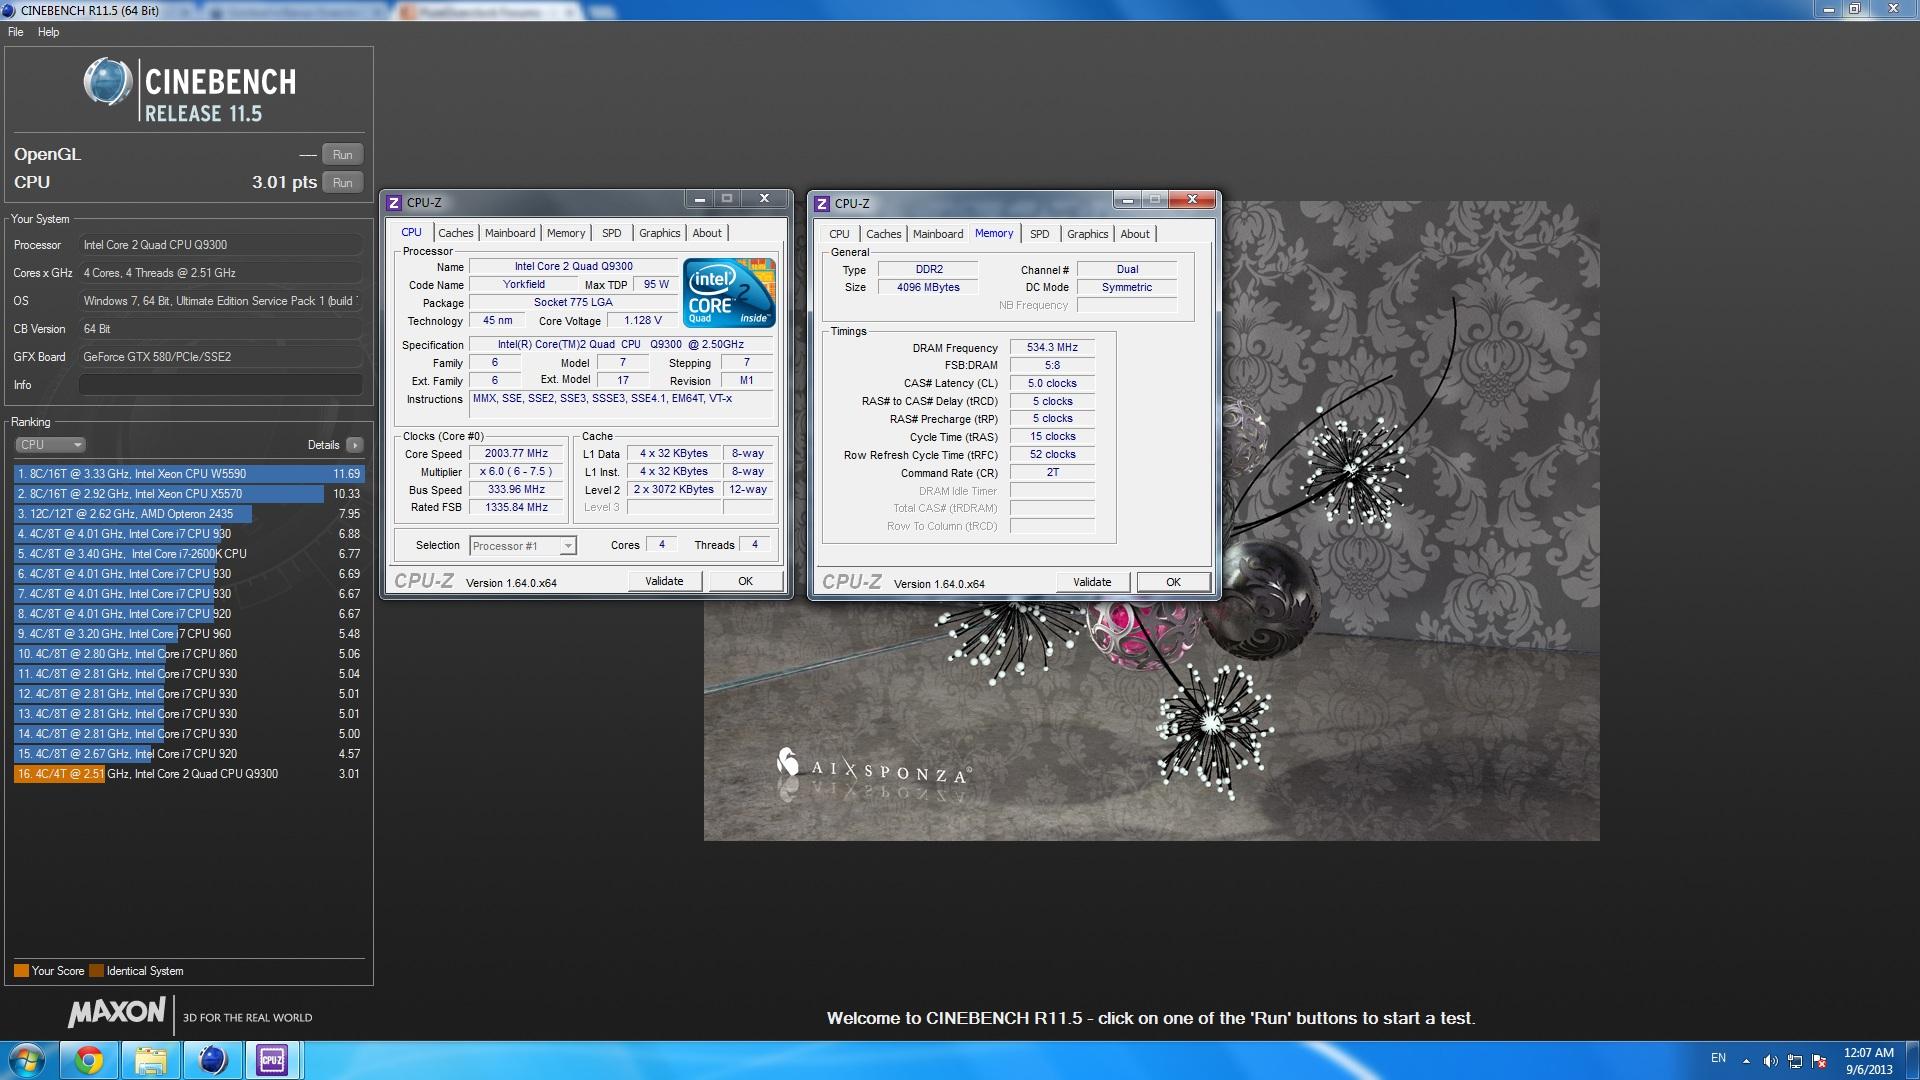Switch to CPU tab in Memory CPU-Z window
Viewport: 1920px width, 1080px height.
click(x=839, y=234)
